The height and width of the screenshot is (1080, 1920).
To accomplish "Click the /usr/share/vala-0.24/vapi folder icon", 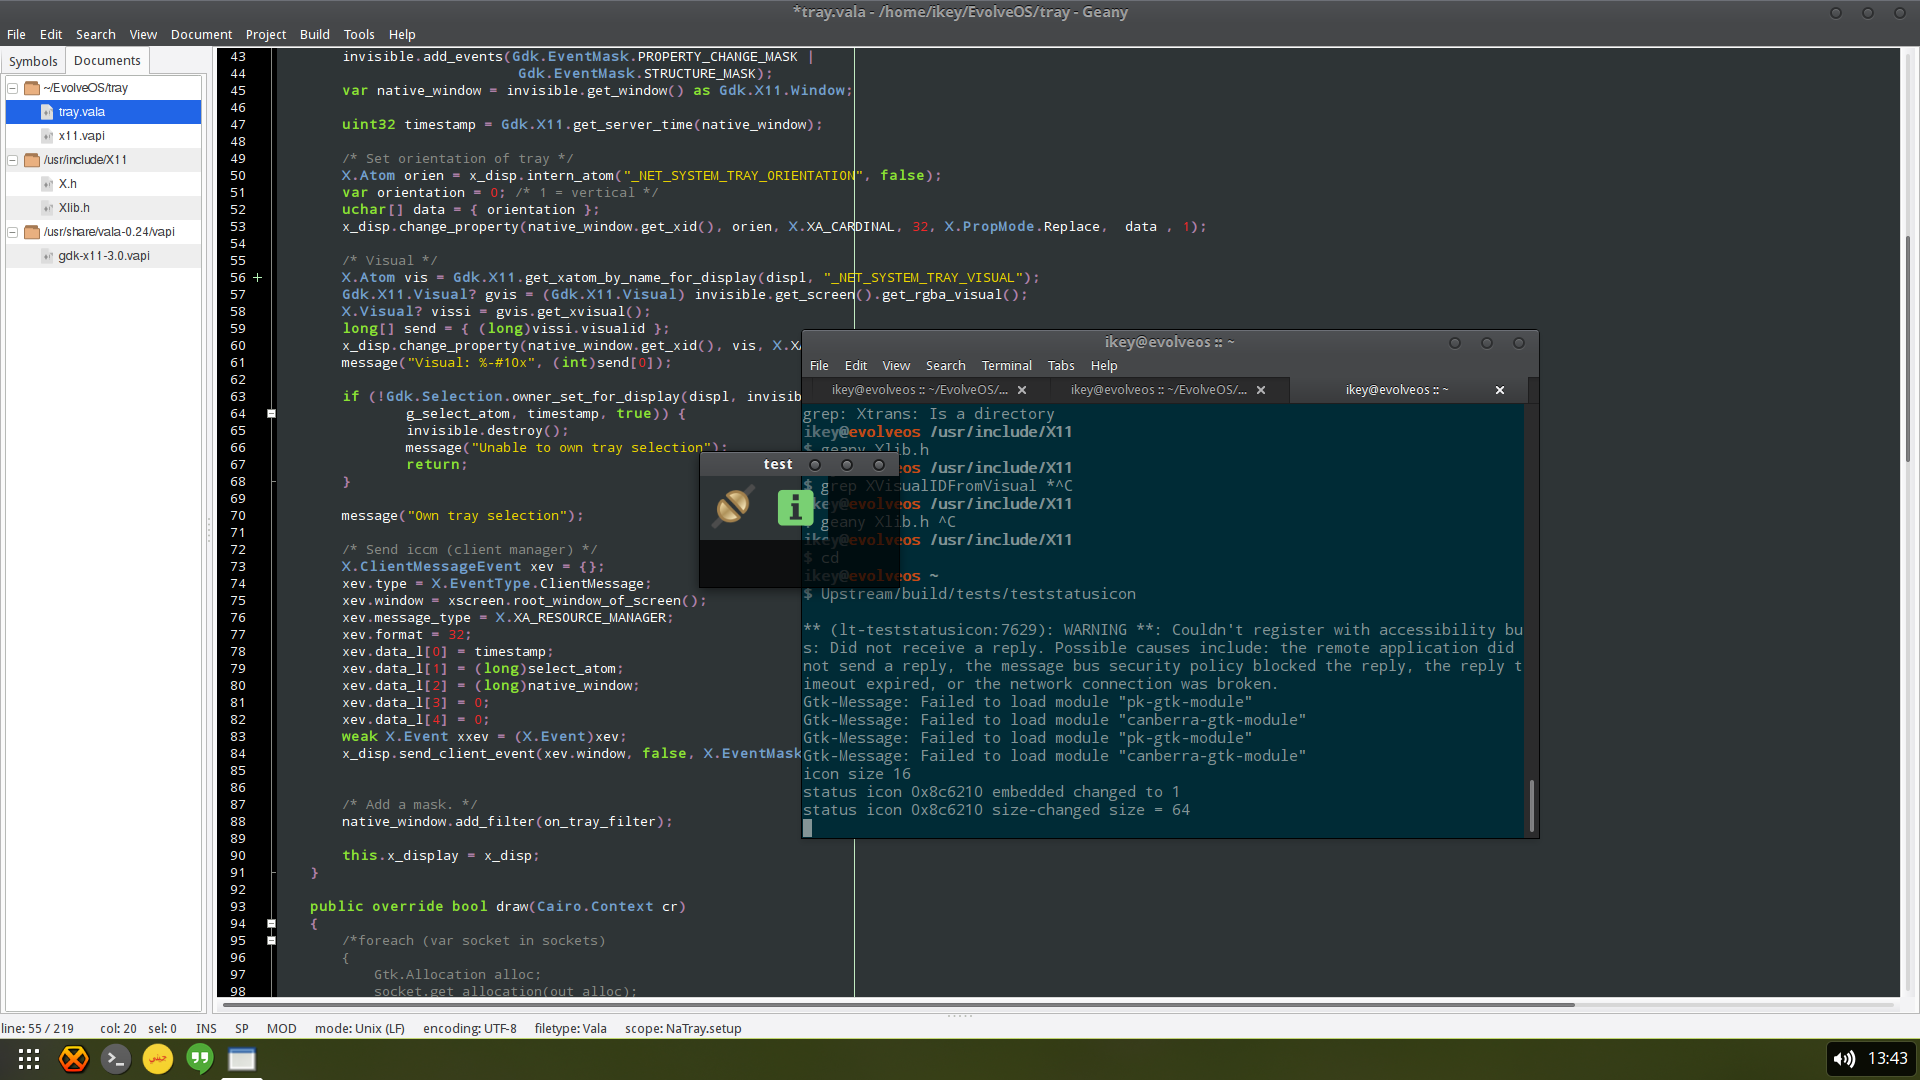I will tap(32, 232).
